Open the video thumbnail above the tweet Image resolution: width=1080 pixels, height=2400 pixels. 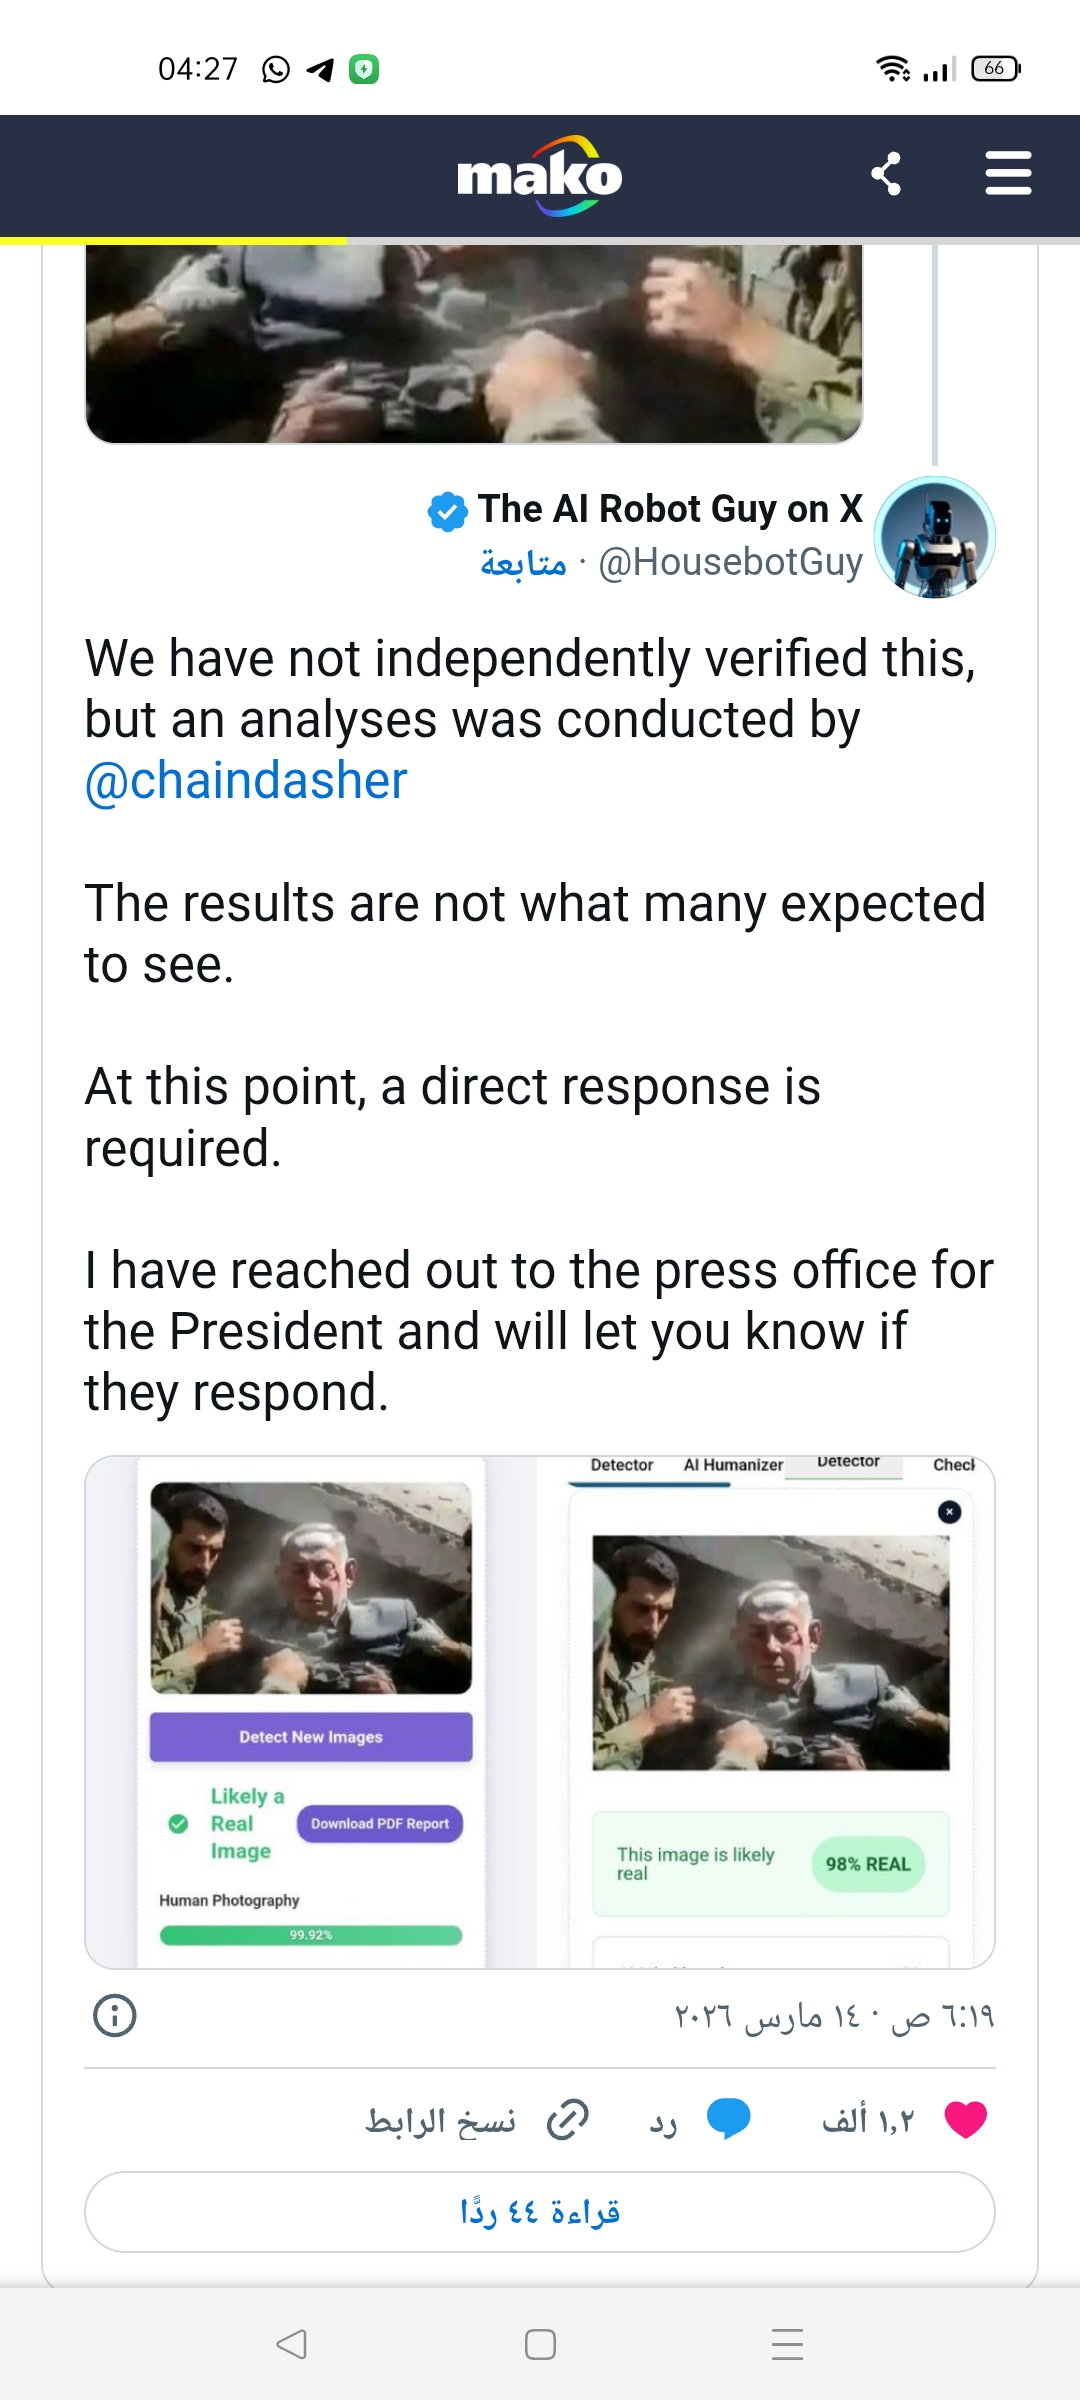[474, 342]
